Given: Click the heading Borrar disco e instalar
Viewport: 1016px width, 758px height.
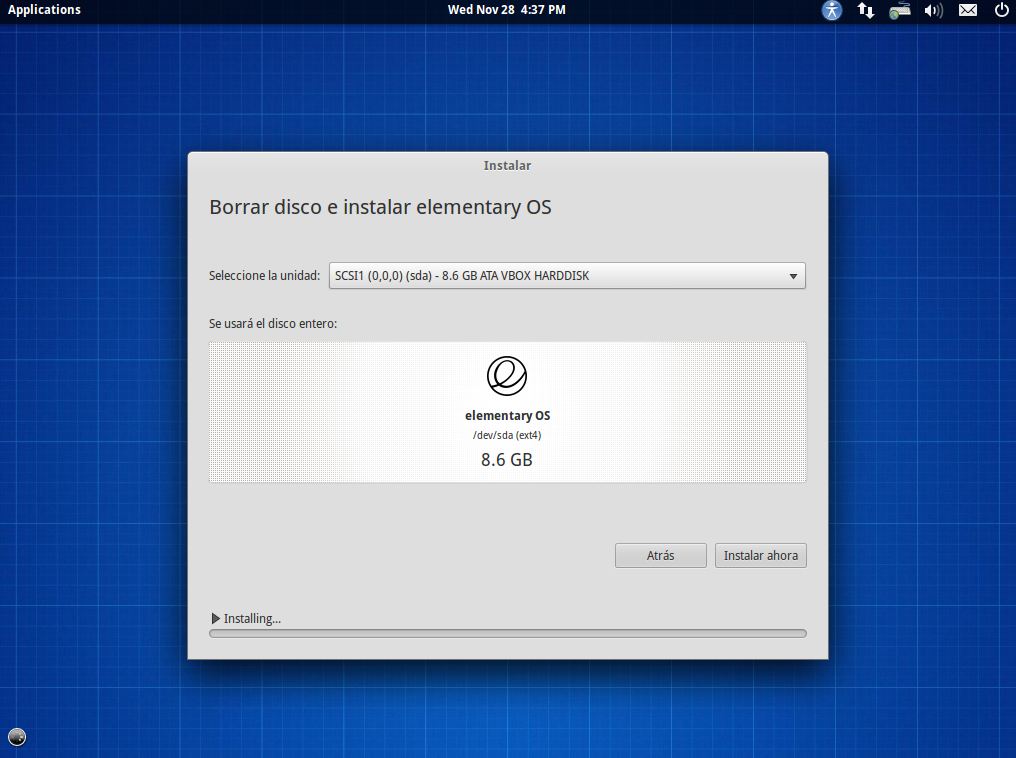Looking at the screenshot, I should pos(380,208).
